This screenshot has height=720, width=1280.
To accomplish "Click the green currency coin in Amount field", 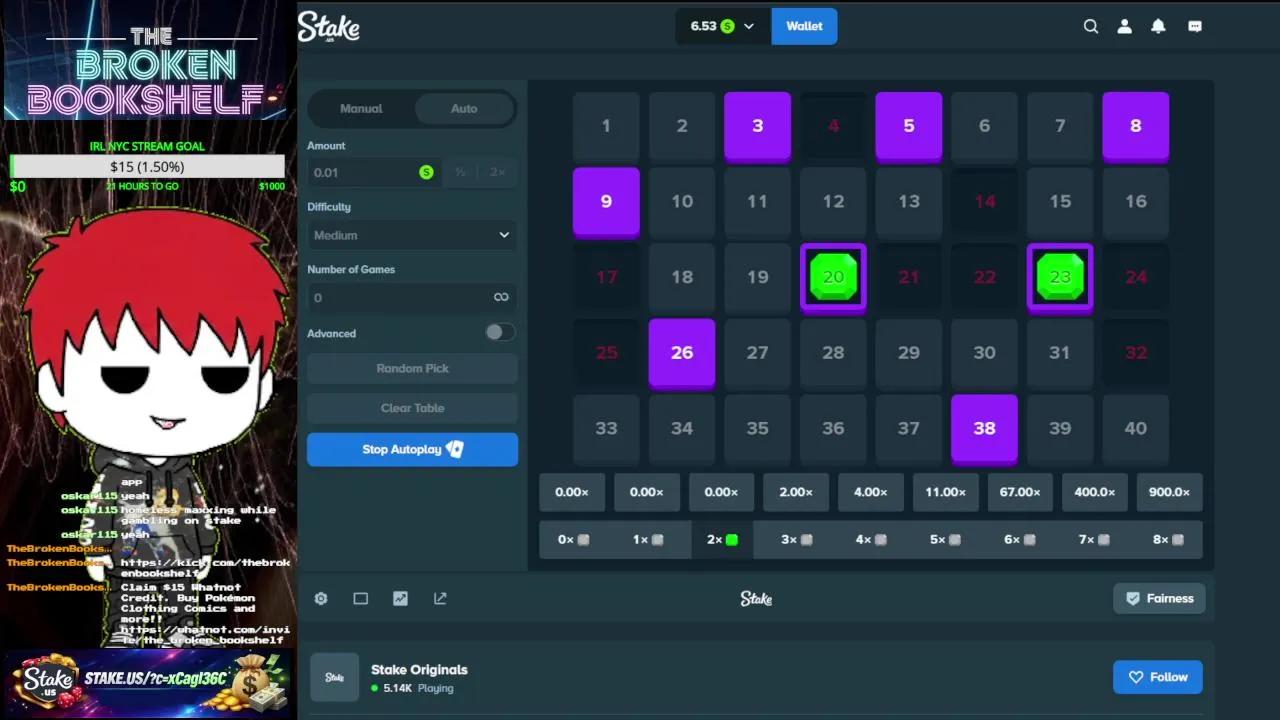I will pyautogui.click(x=426, y=172).
